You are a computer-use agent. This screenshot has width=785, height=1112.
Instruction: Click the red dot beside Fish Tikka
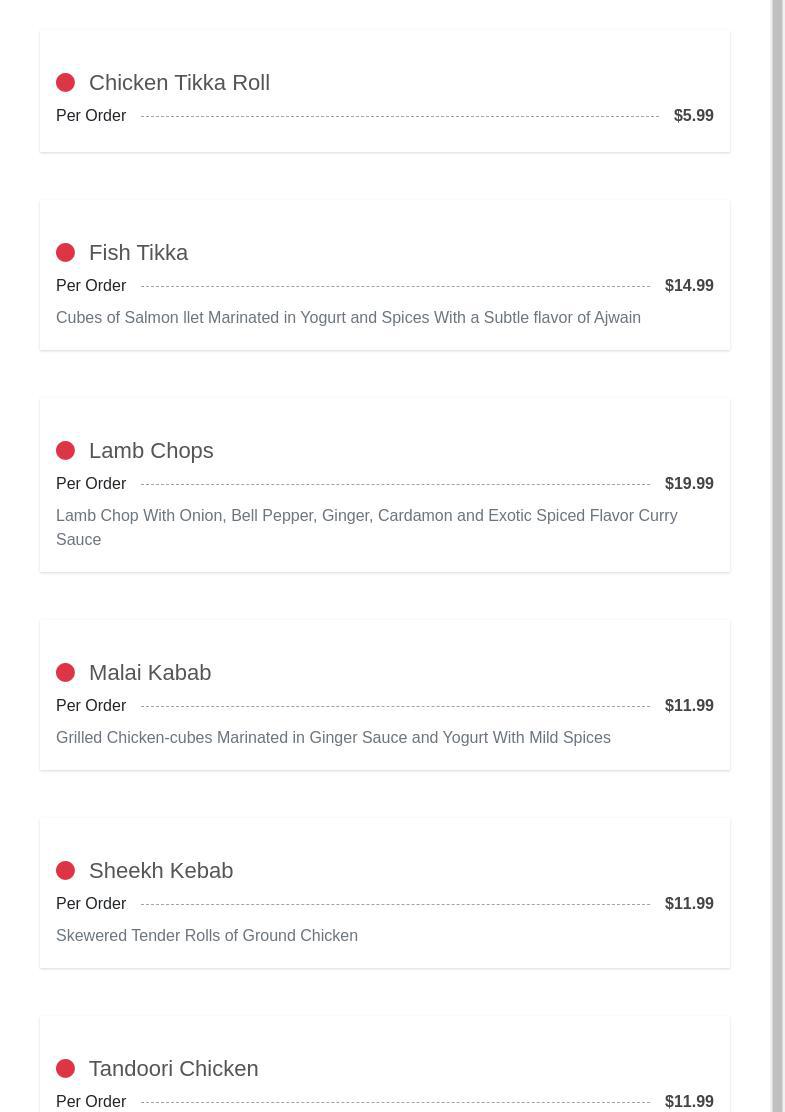pos(65,253)
